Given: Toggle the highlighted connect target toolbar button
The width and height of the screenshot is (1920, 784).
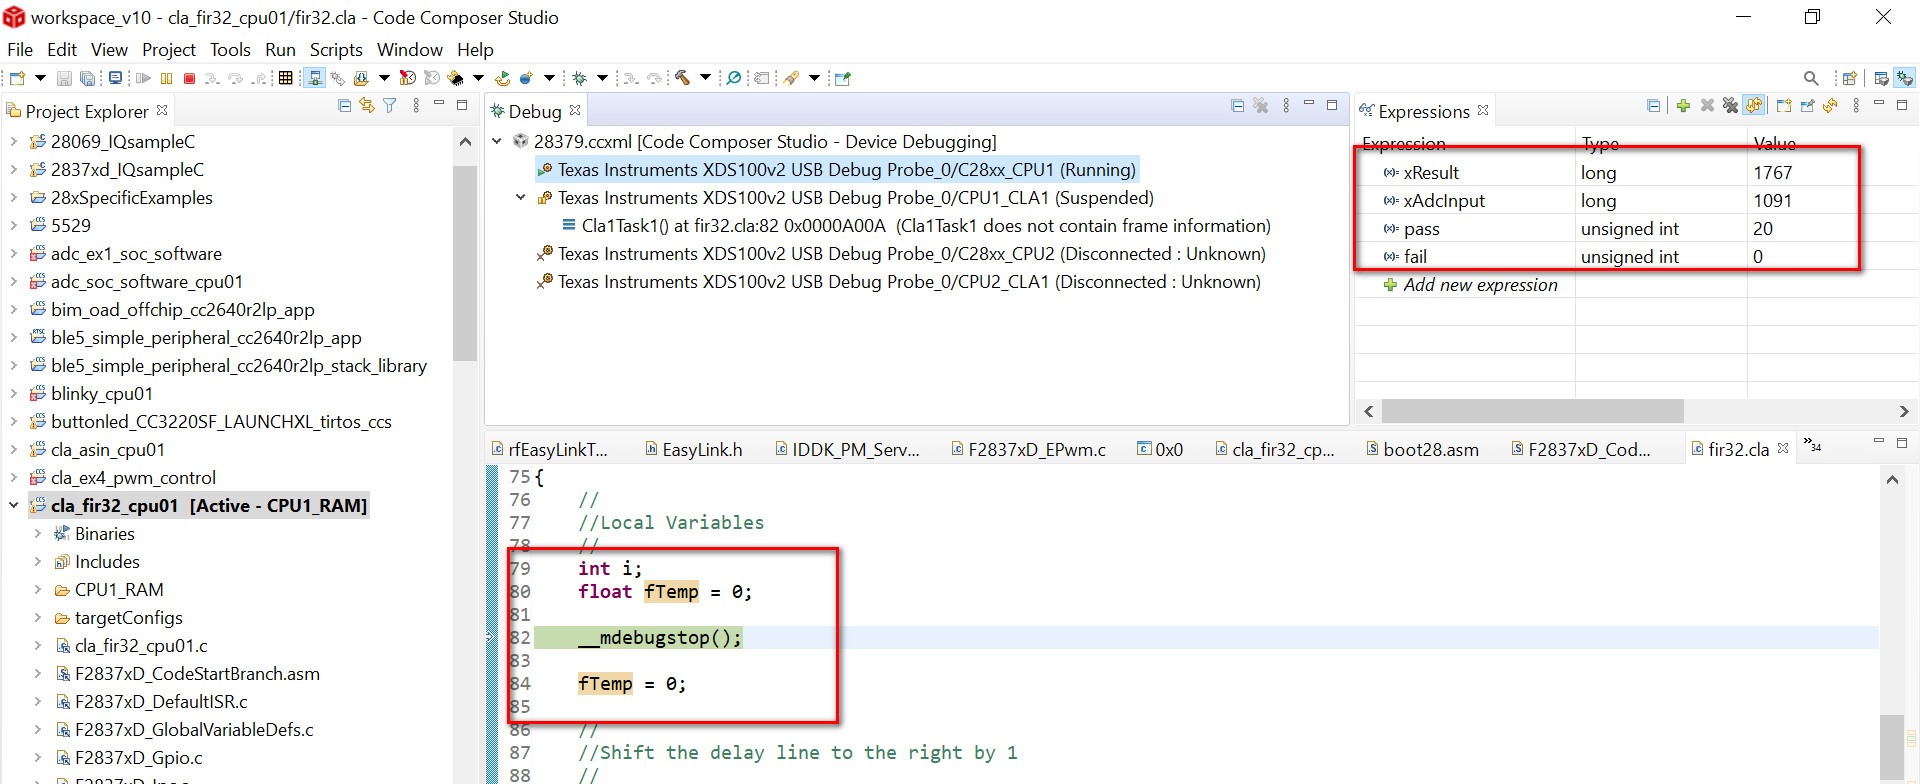Looking at the screenshot, I should (314, 78).
